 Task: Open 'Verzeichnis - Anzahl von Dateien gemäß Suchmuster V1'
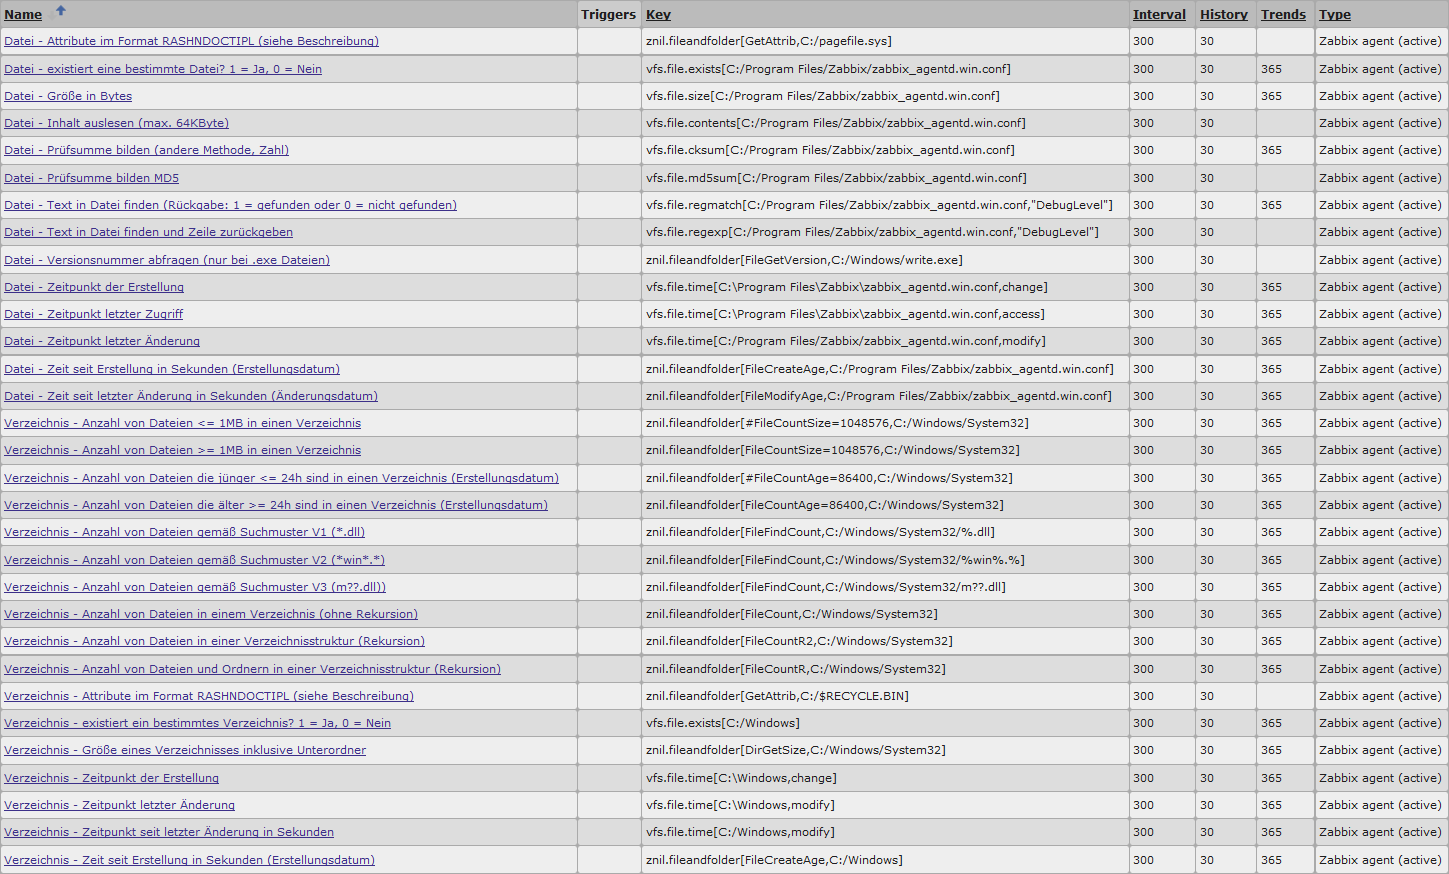click(184, 532)
